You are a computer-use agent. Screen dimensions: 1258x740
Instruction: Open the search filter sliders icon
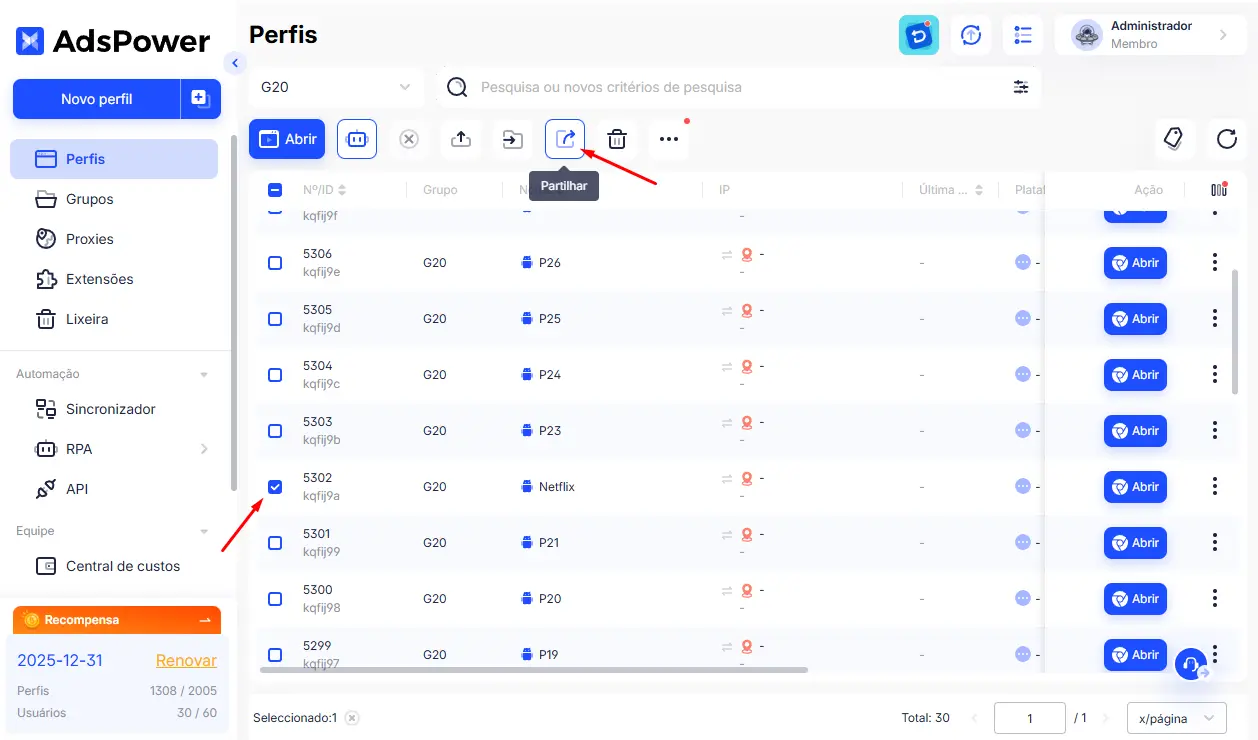click(x=1021, y=87)
